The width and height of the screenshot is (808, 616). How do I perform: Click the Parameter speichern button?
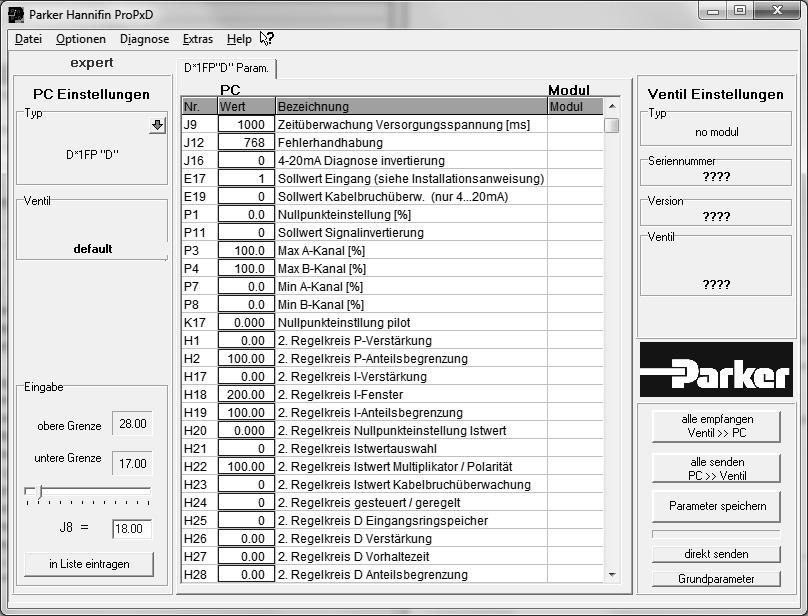click(x=716, y=506)
